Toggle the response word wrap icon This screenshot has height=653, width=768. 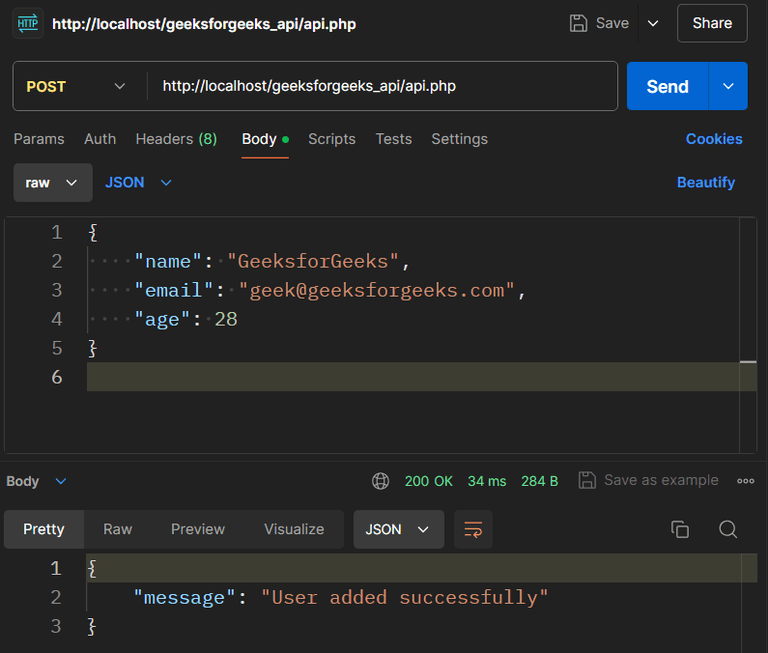pyautogui.click(x=473, y=530)
